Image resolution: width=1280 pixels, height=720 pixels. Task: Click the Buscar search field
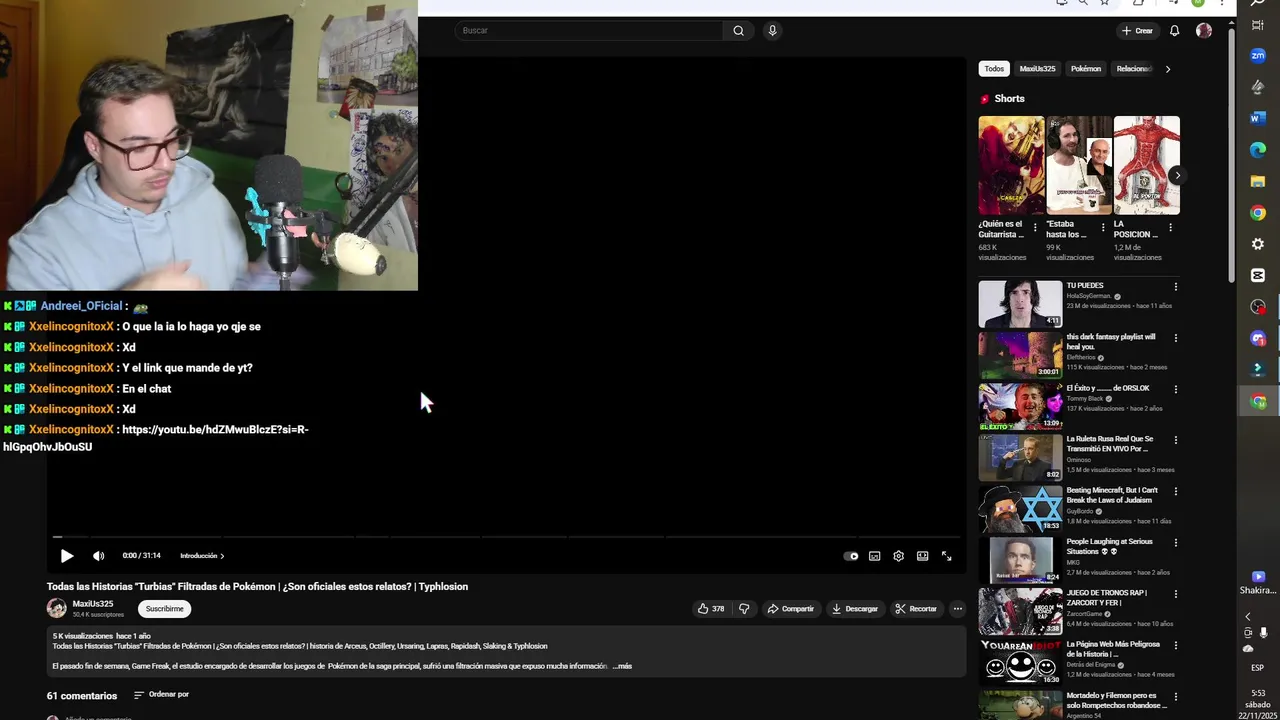(x=590, y=30)
